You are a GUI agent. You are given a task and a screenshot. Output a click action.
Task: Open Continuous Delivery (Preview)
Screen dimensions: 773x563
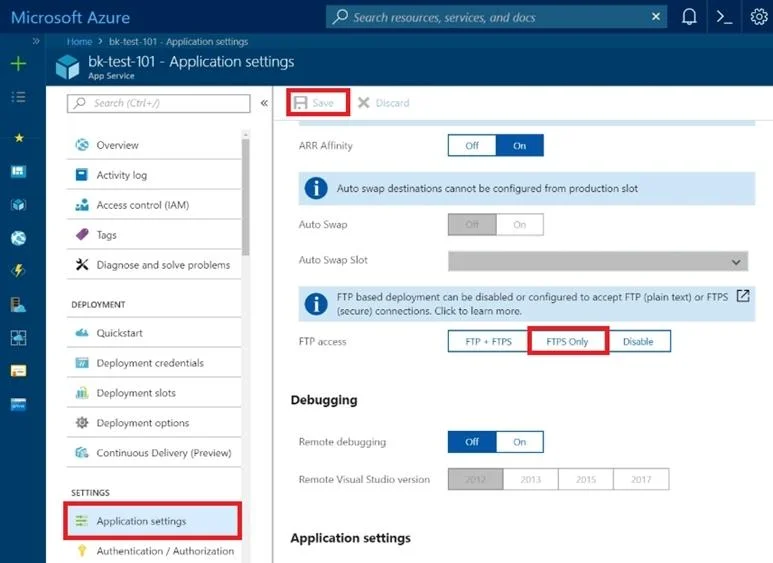coord(154,453)
